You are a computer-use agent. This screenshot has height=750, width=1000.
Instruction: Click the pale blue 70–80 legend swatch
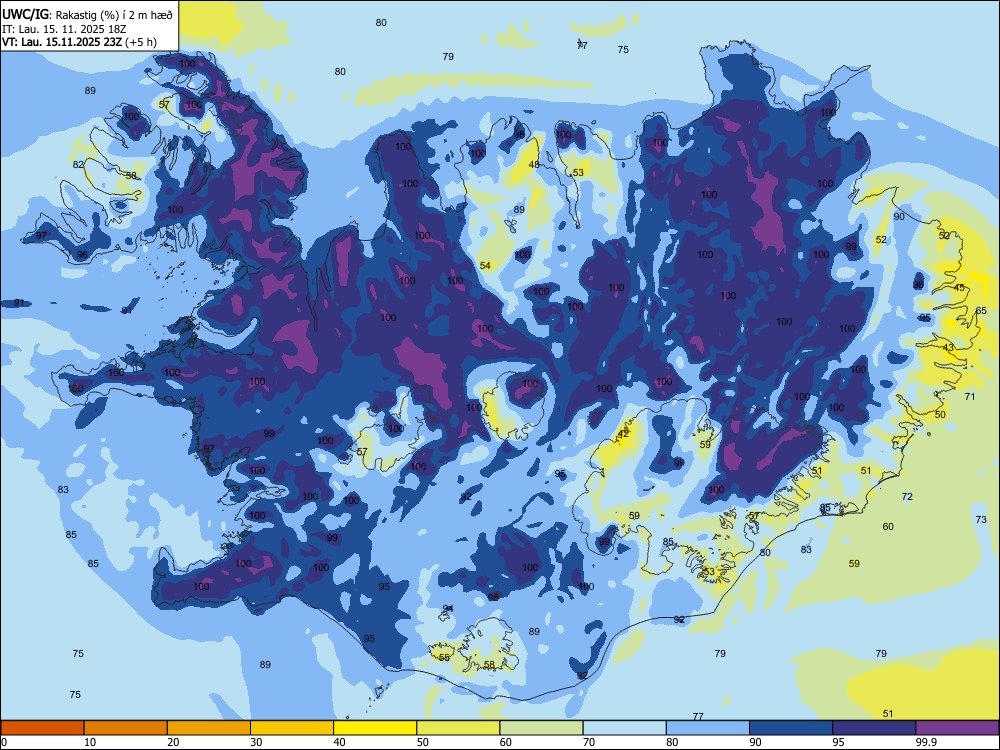click(x=625, y=728)
